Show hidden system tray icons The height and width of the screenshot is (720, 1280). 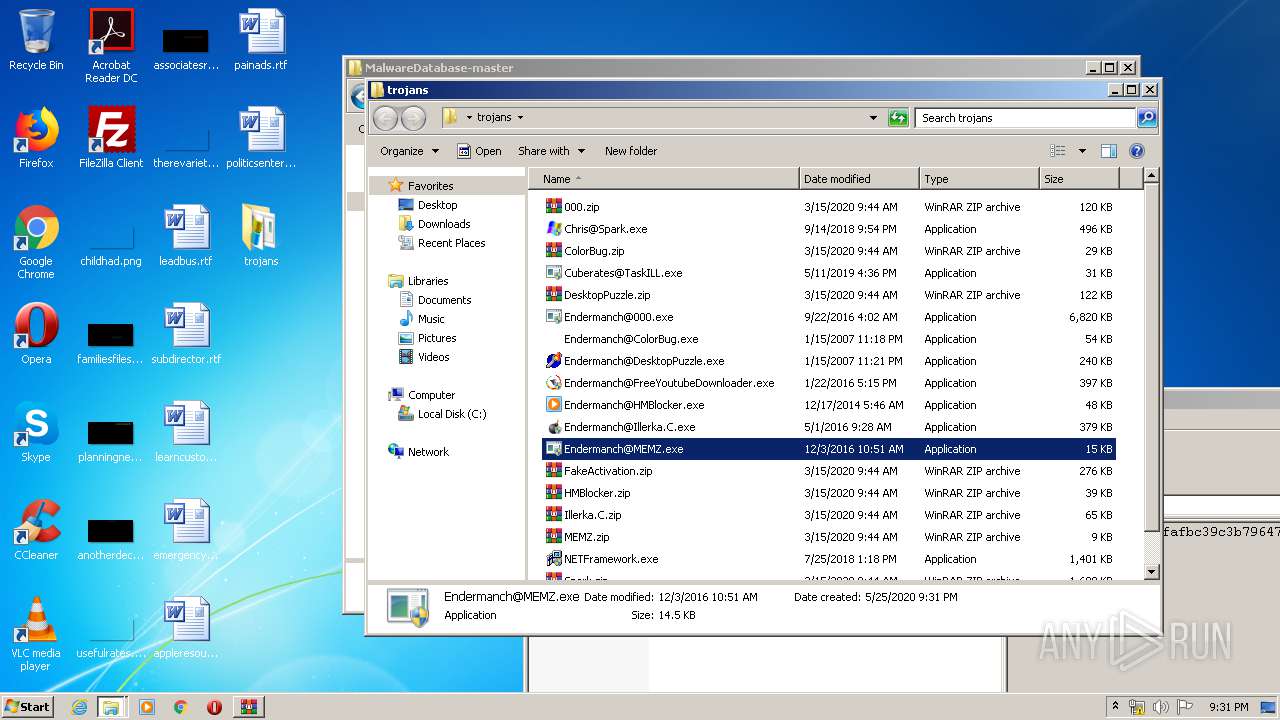point(1116,707)
